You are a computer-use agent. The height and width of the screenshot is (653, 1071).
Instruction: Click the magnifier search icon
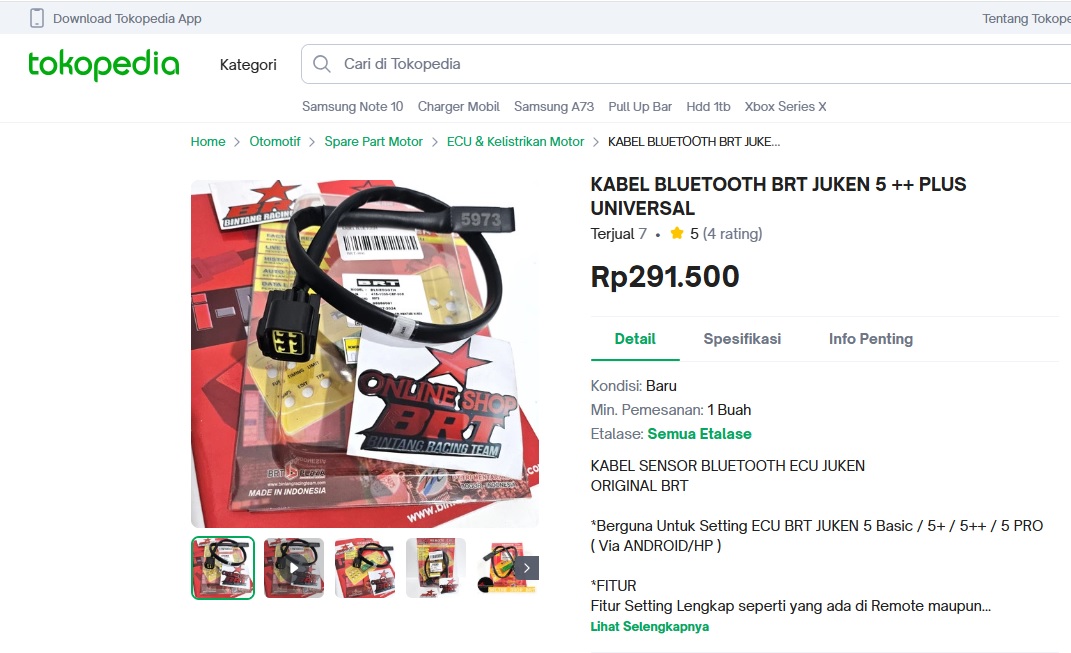322,64
